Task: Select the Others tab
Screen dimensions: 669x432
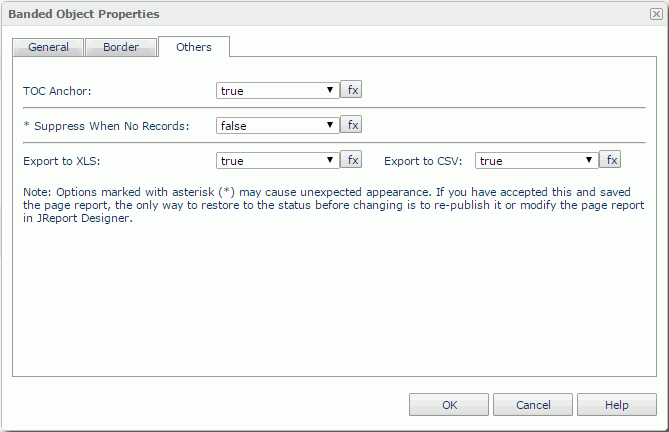Action: click(194, 47)
